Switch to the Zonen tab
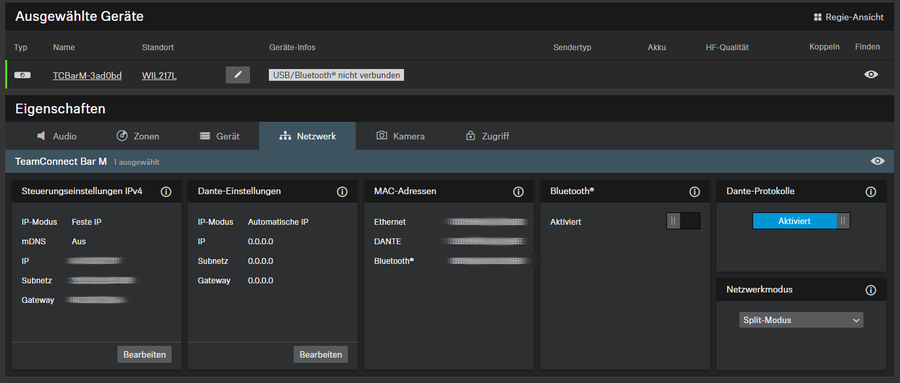The image size is (900, 383). pos(138,136)
